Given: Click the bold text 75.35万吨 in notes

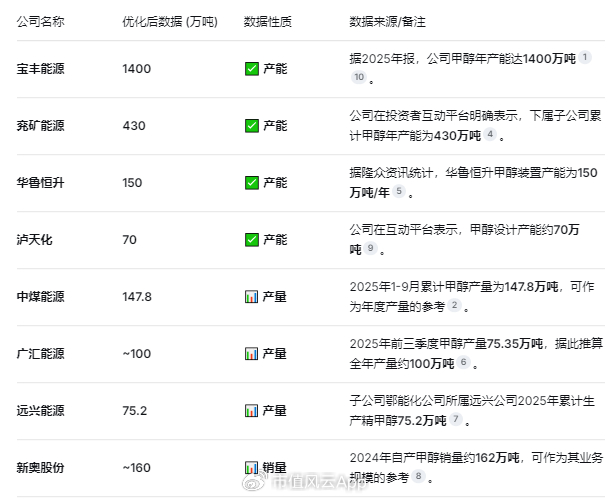Looking at the screenshot, I should pyautogui.click(x=515, y=344).
